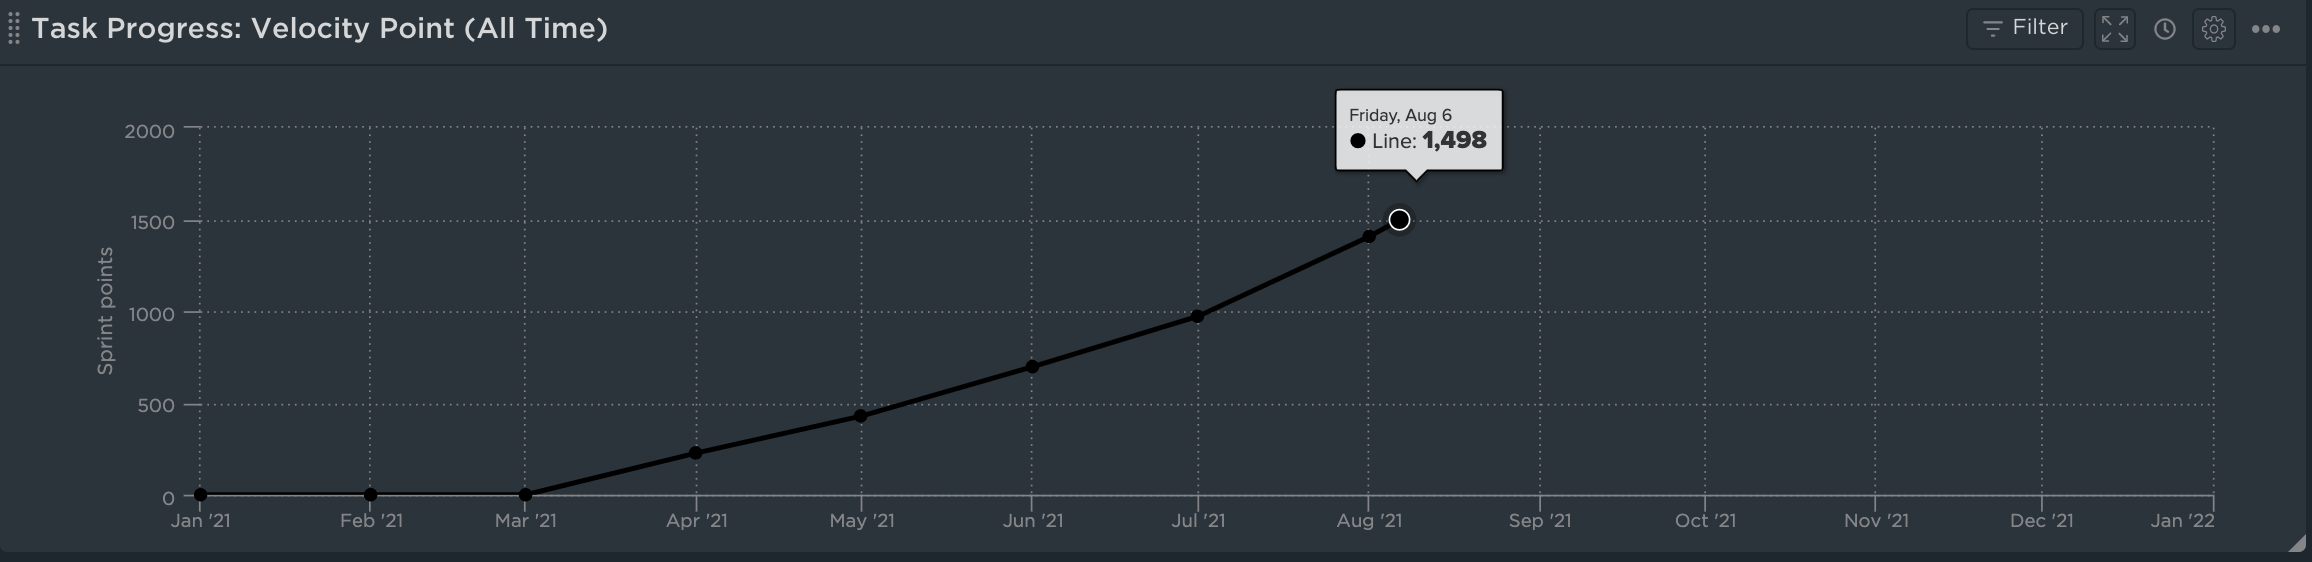Select the Apr '21 data point
Viewport: 2312px width, 562px height.
point(696,453)
